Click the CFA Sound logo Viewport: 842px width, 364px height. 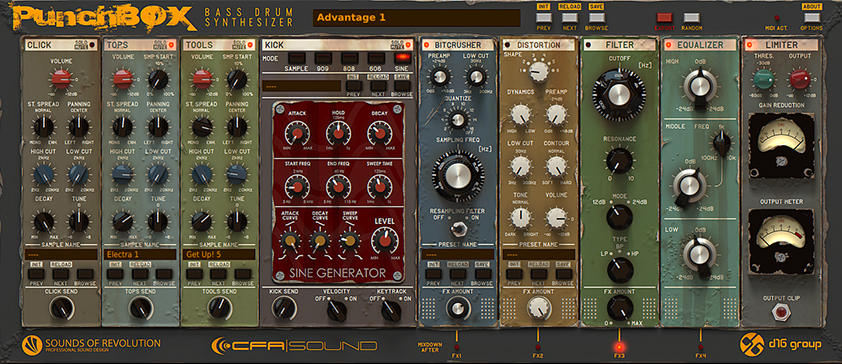click(x=294, y=345)
